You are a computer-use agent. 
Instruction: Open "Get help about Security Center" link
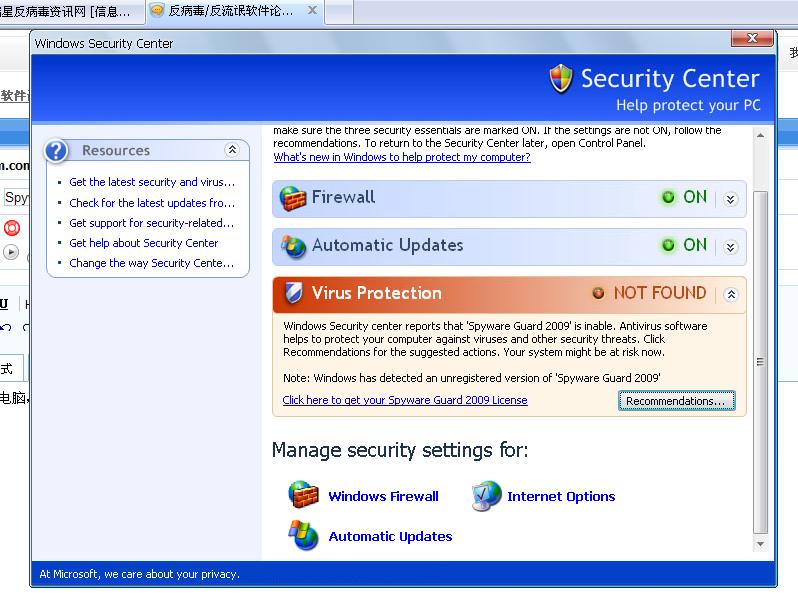(143, 243)
